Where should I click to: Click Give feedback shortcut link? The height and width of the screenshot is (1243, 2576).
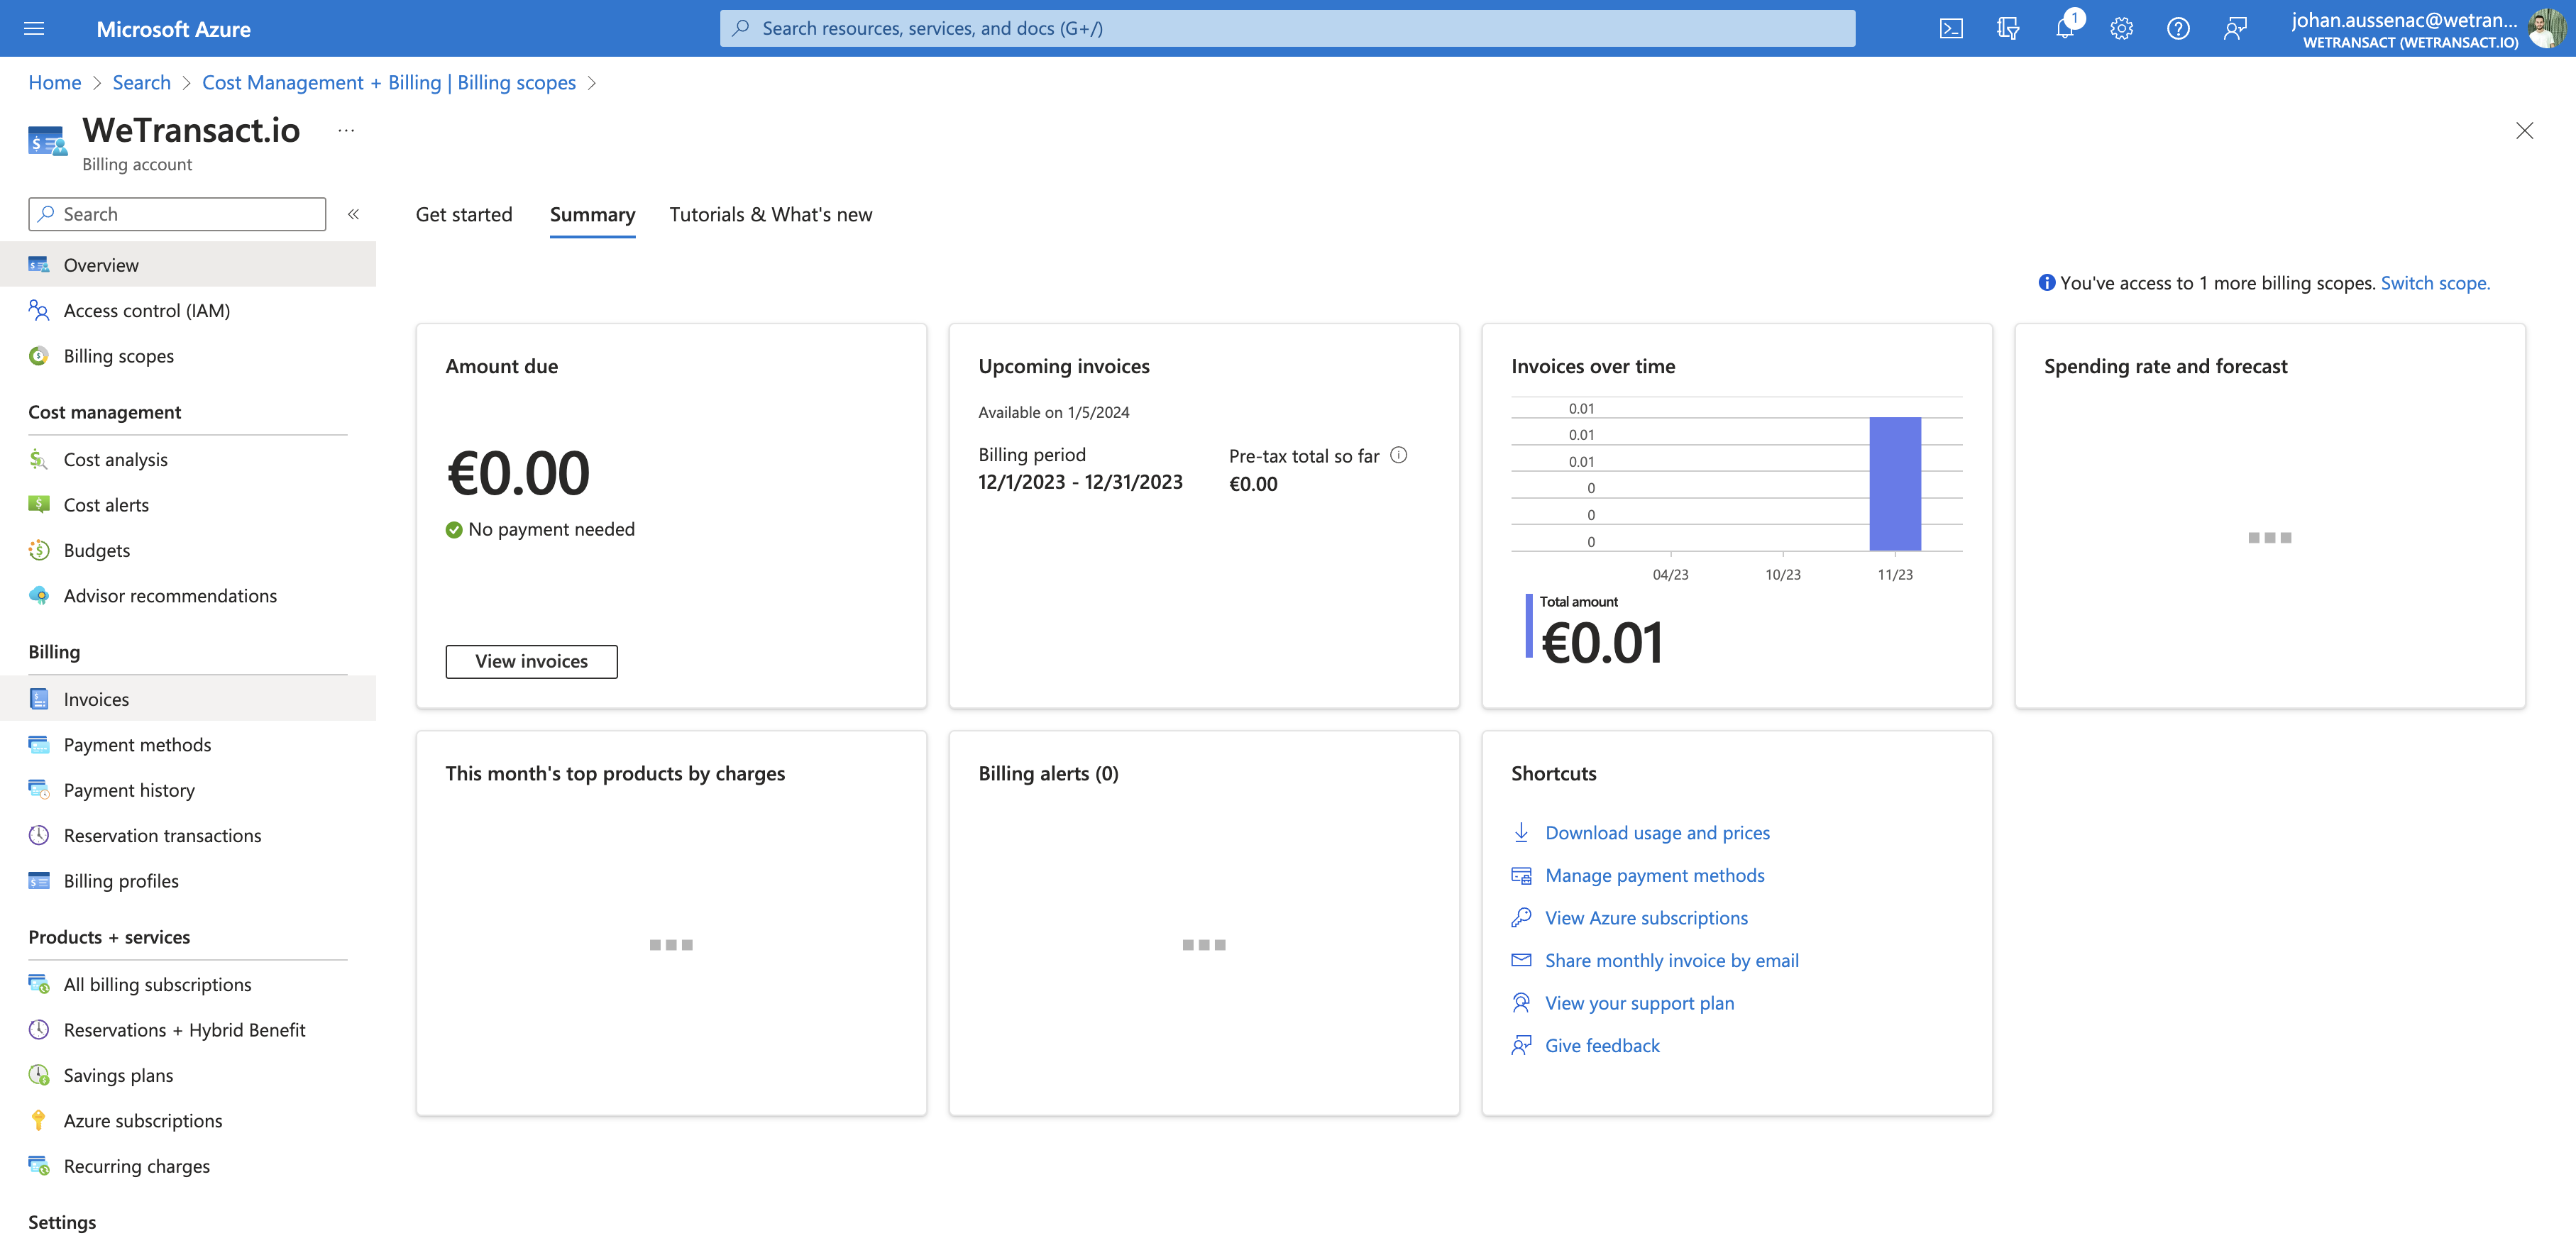[1602, 1045]
